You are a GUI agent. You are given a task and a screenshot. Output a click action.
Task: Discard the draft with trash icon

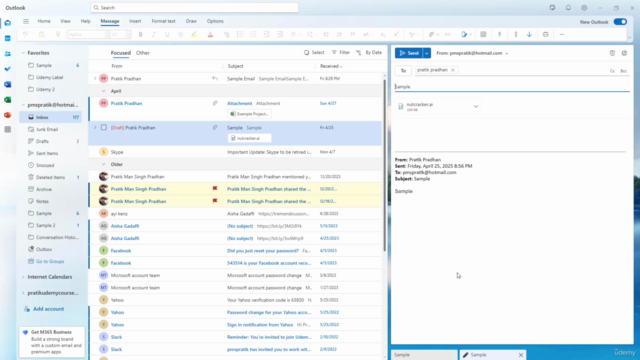pos(612,53)
